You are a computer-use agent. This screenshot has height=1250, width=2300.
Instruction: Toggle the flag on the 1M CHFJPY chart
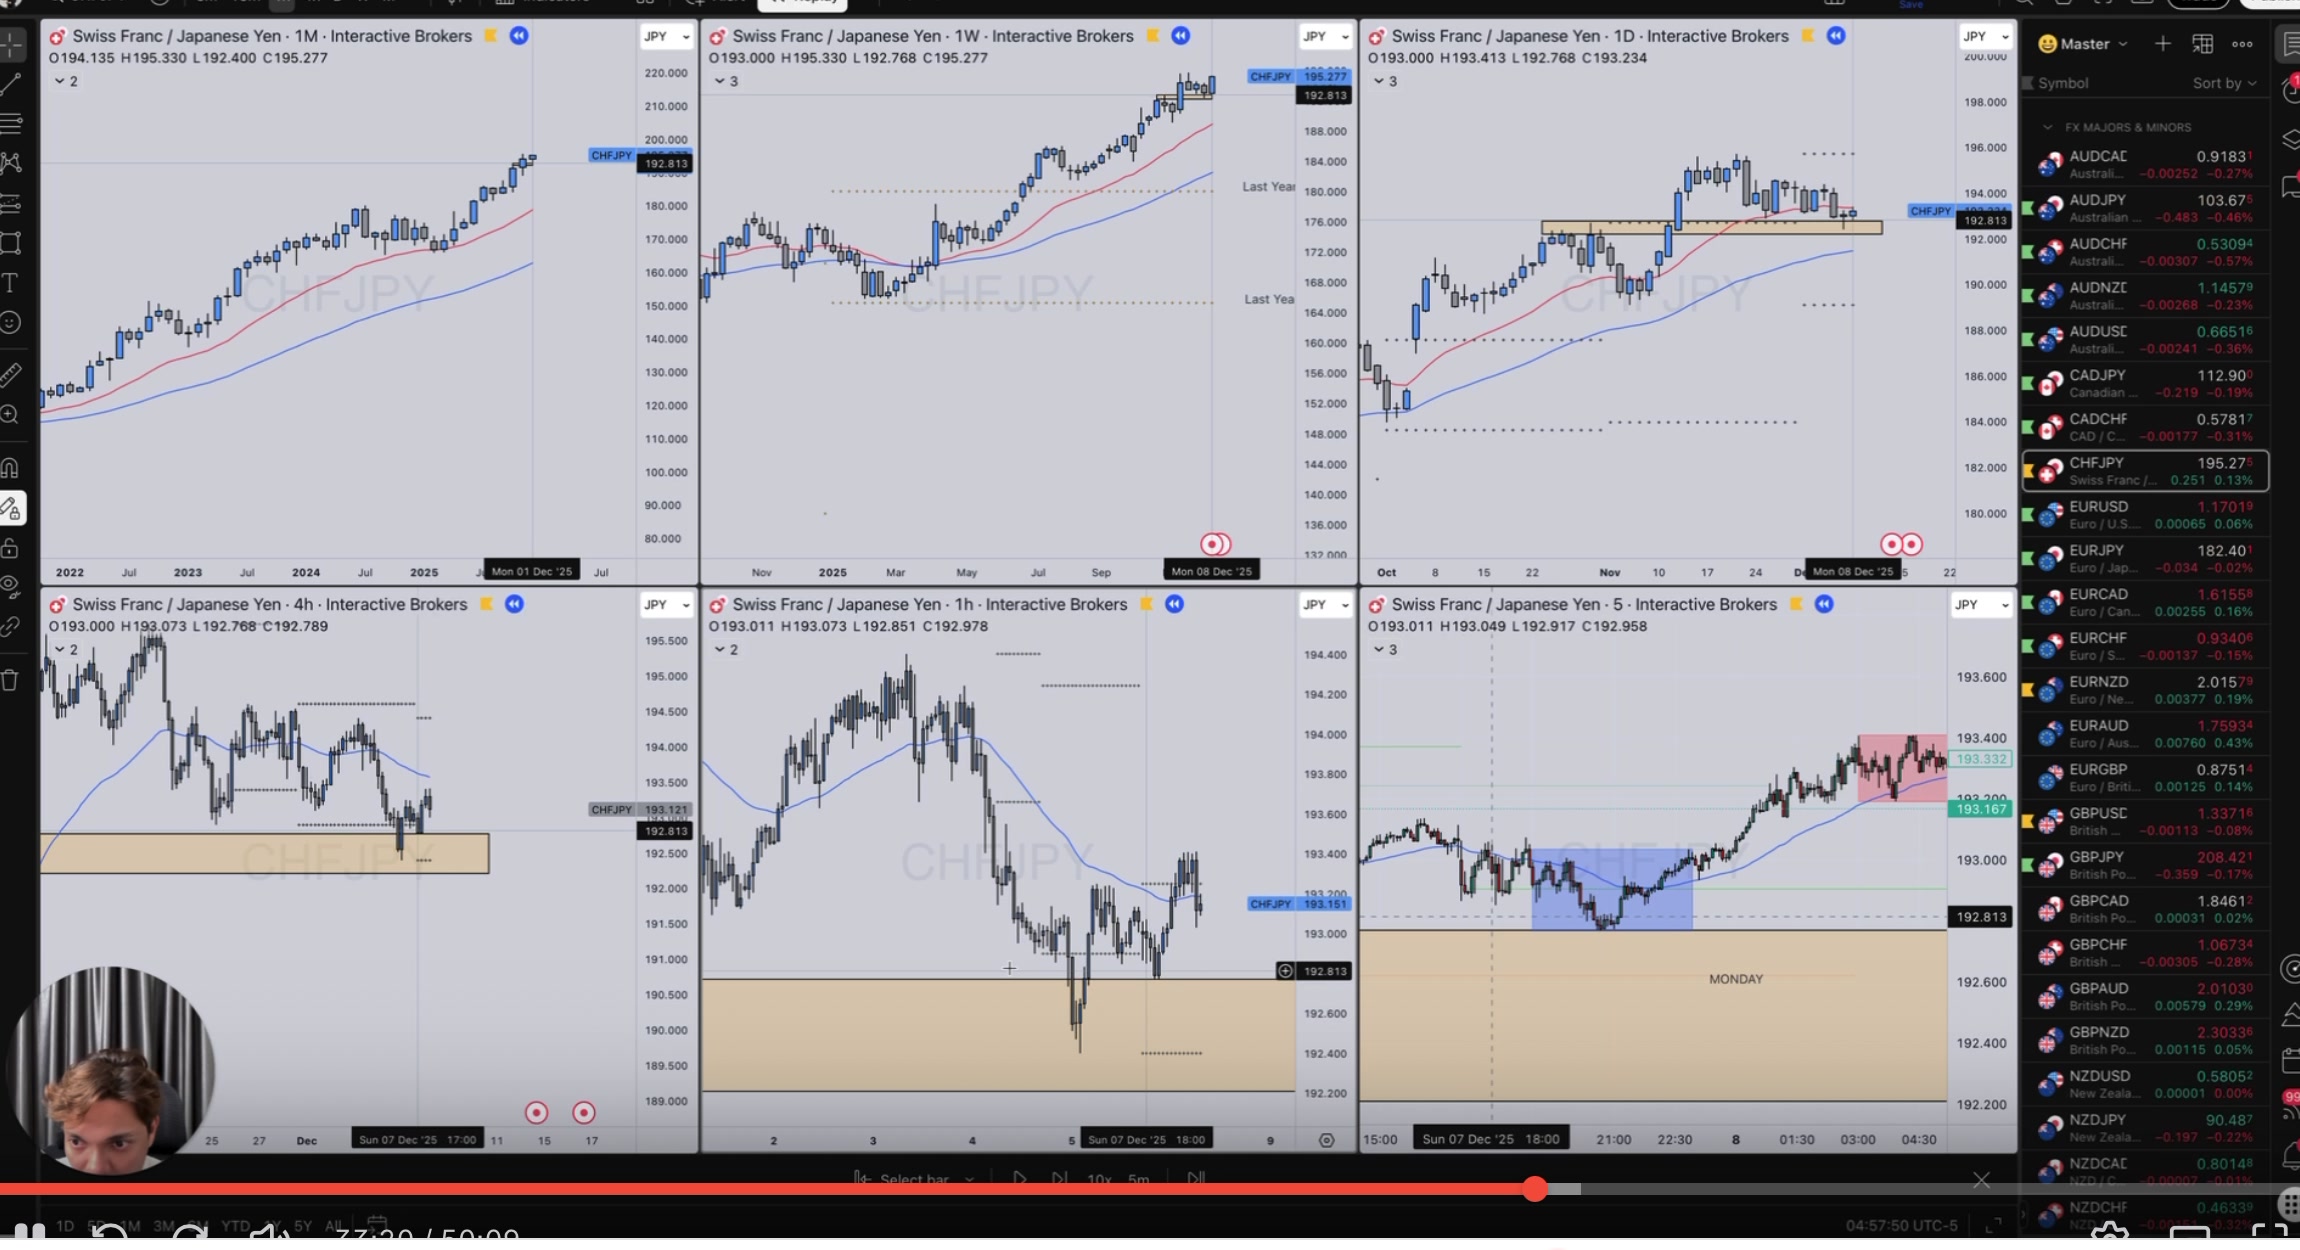[x=489, y=36]
